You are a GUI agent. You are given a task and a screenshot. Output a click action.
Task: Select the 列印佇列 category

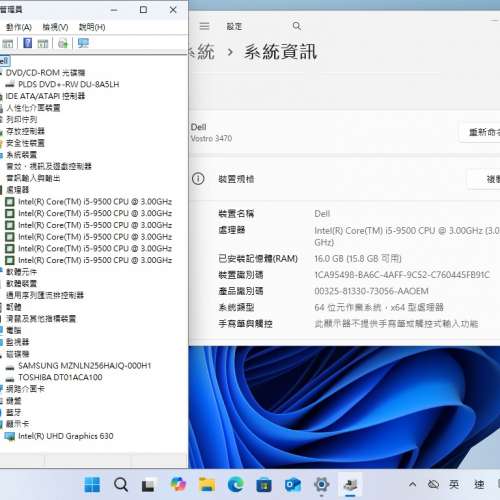click(x=21, y=120)
